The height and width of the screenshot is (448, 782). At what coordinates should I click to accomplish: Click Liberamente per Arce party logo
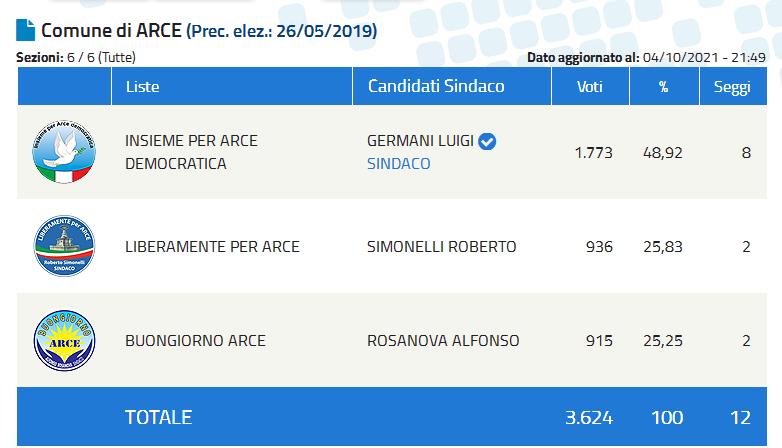tap(65, 246)
